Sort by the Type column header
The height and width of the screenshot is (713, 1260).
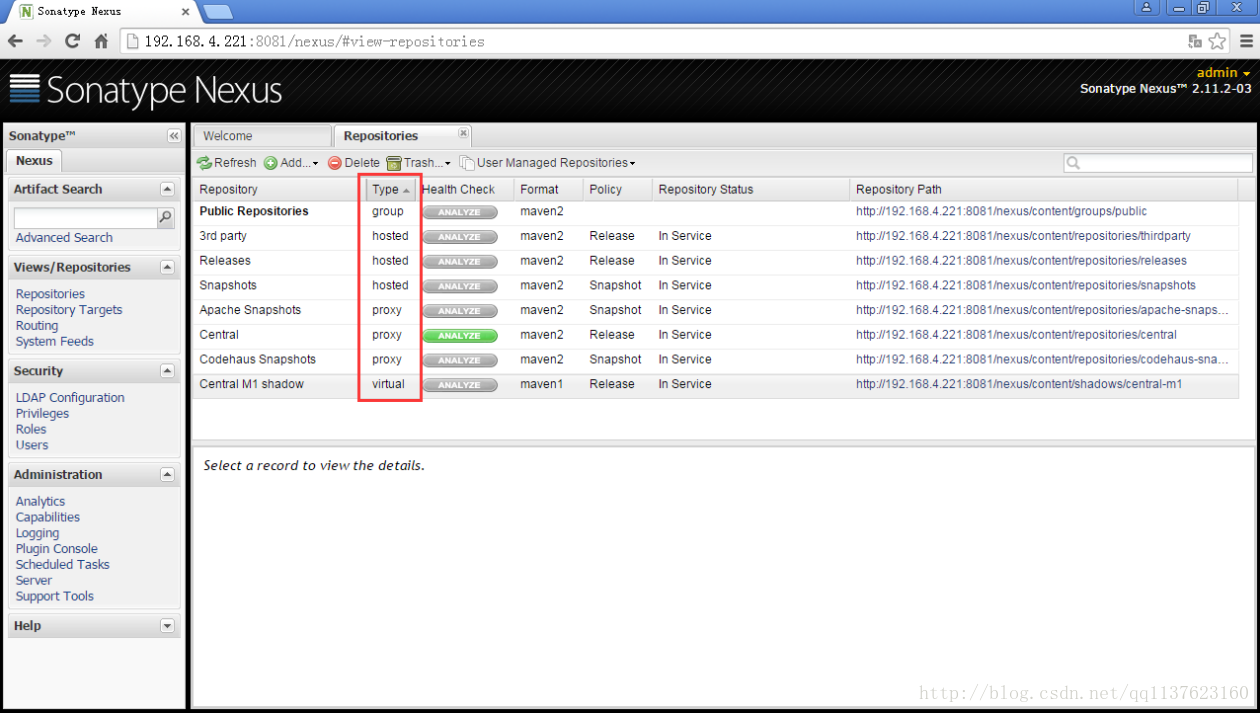(x=391, y=189)
